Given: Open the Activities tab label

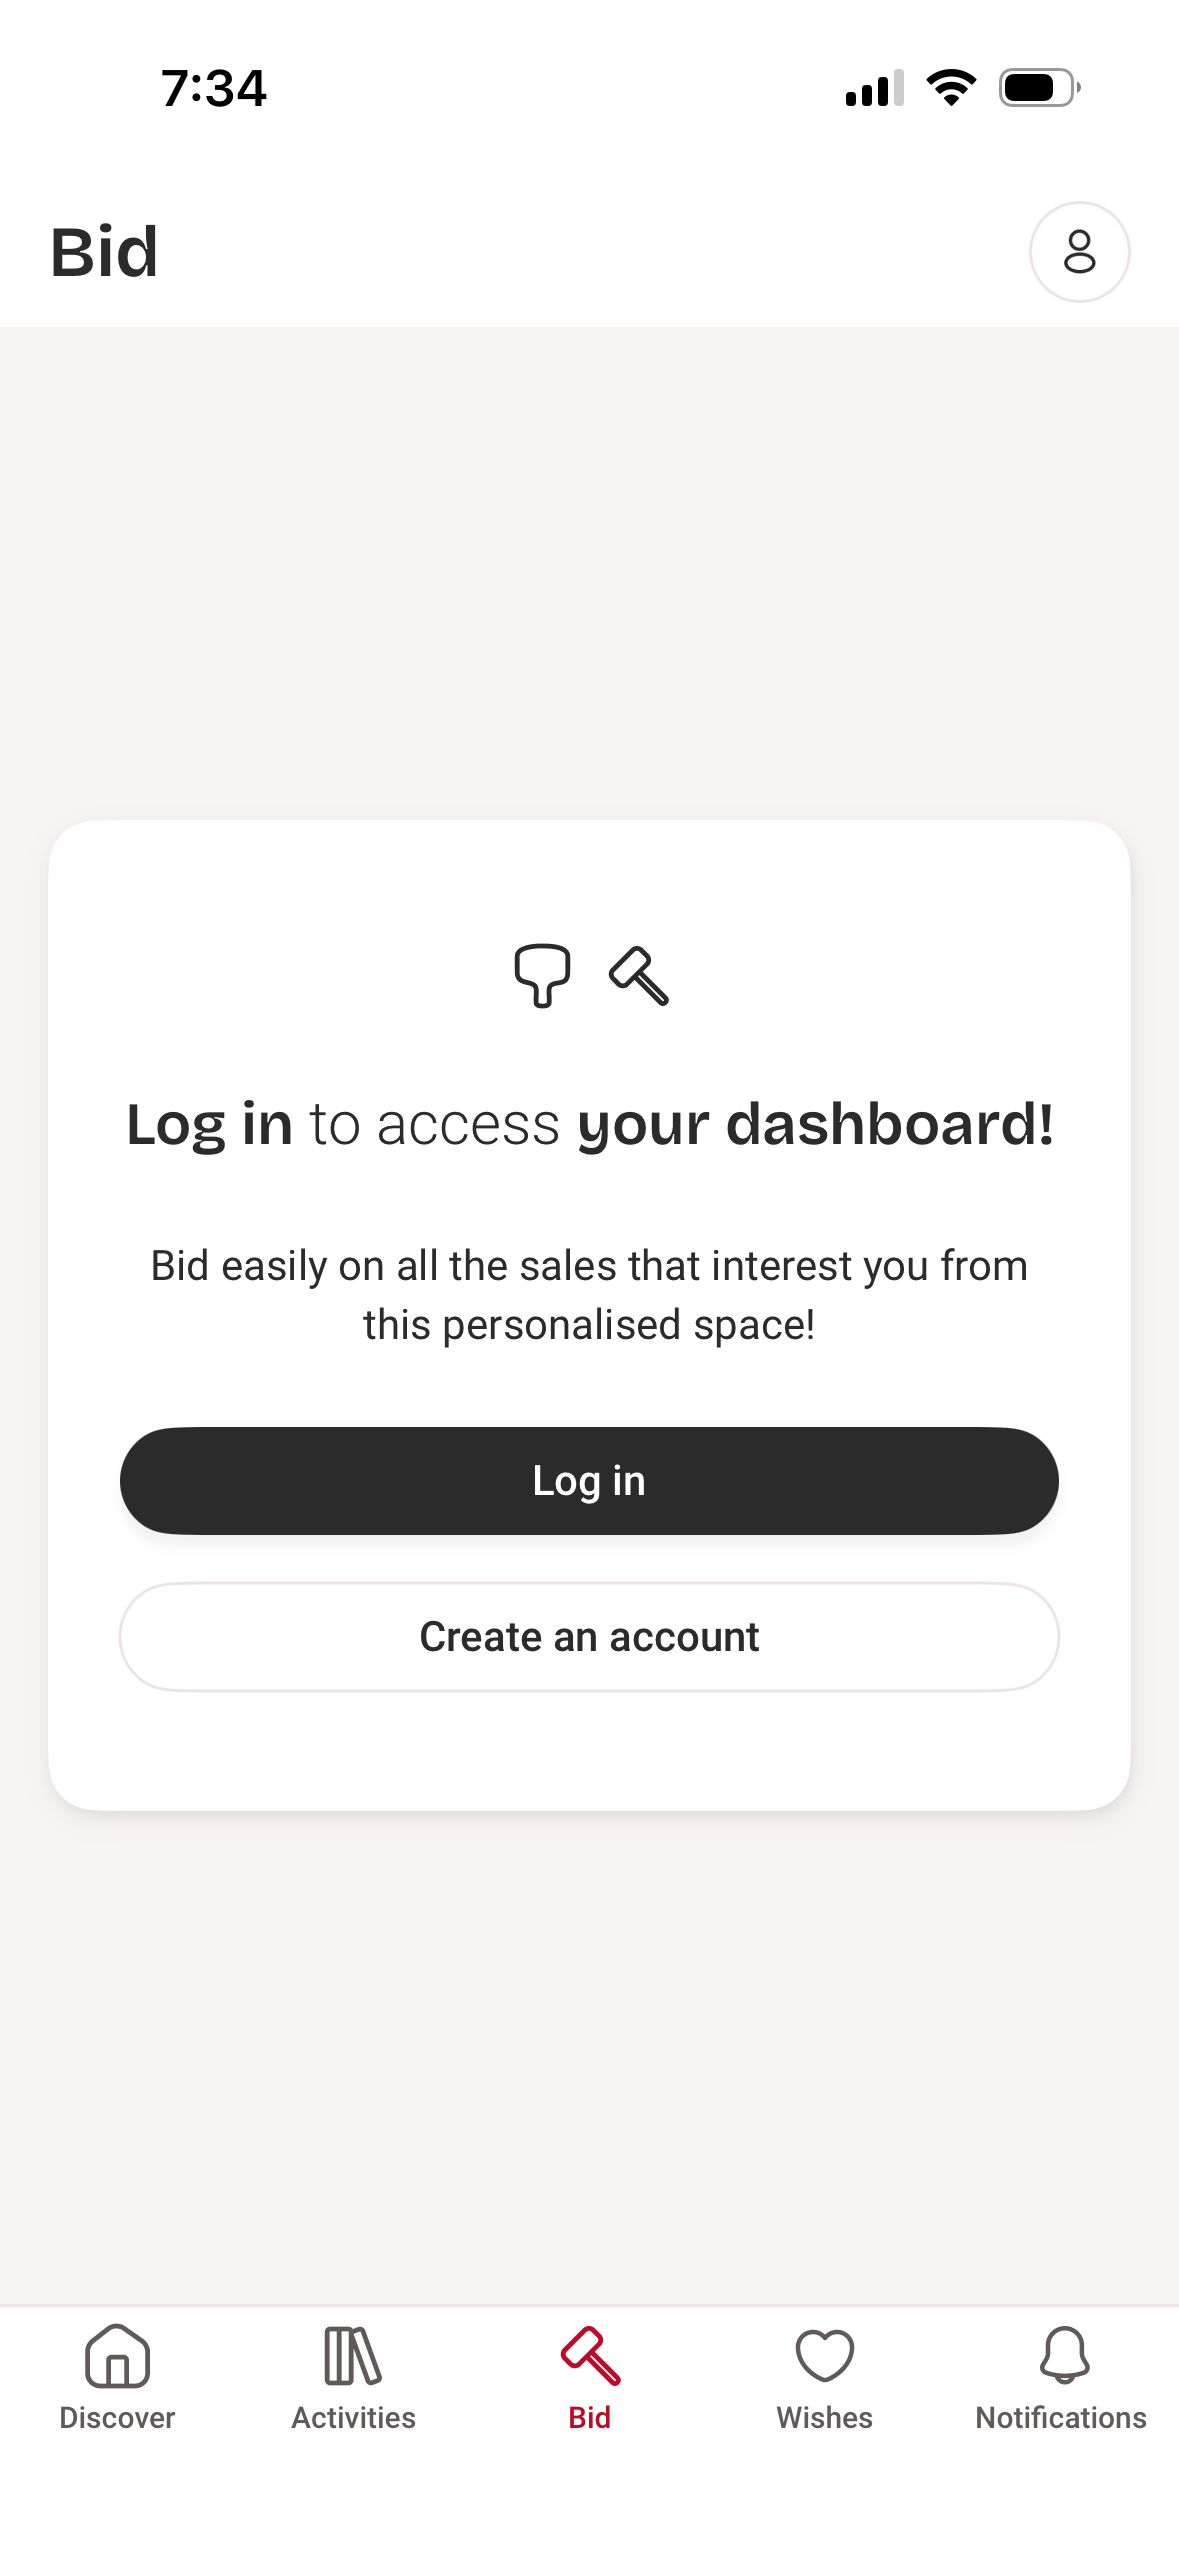Looking at the screenshot, I should coord(352,2419).
